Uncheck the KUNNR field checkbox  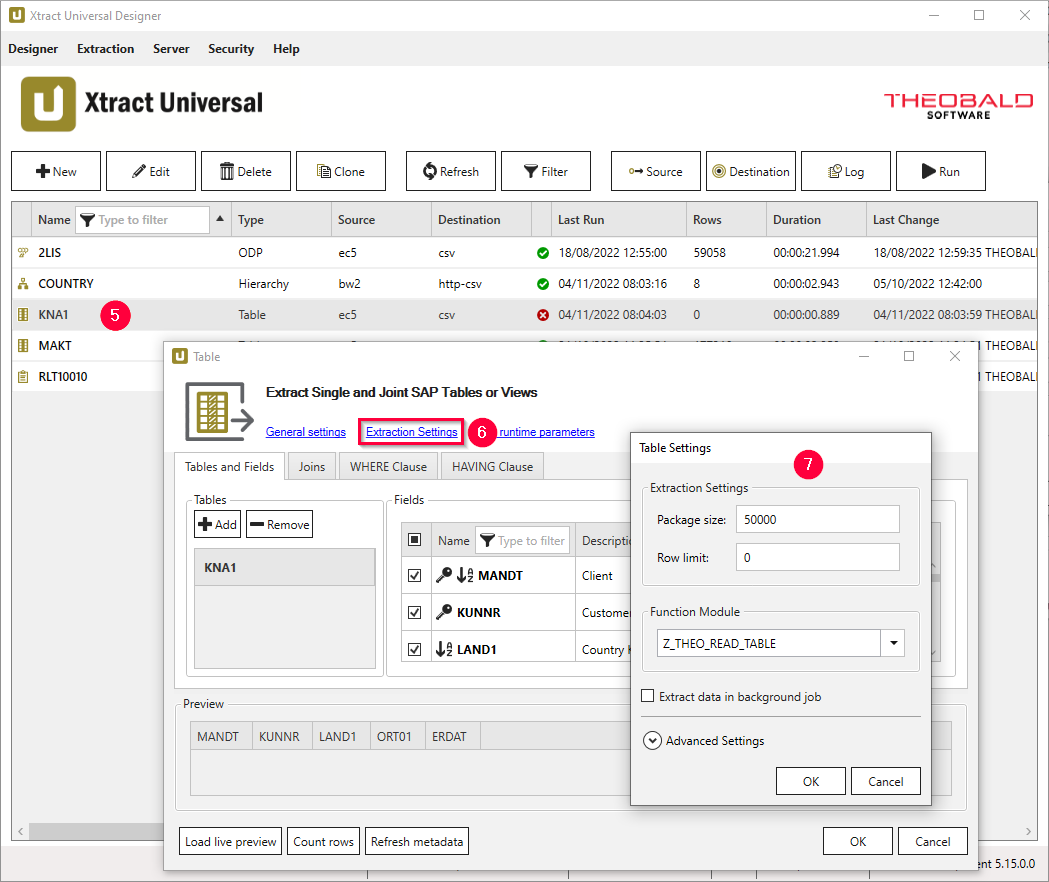415,612
